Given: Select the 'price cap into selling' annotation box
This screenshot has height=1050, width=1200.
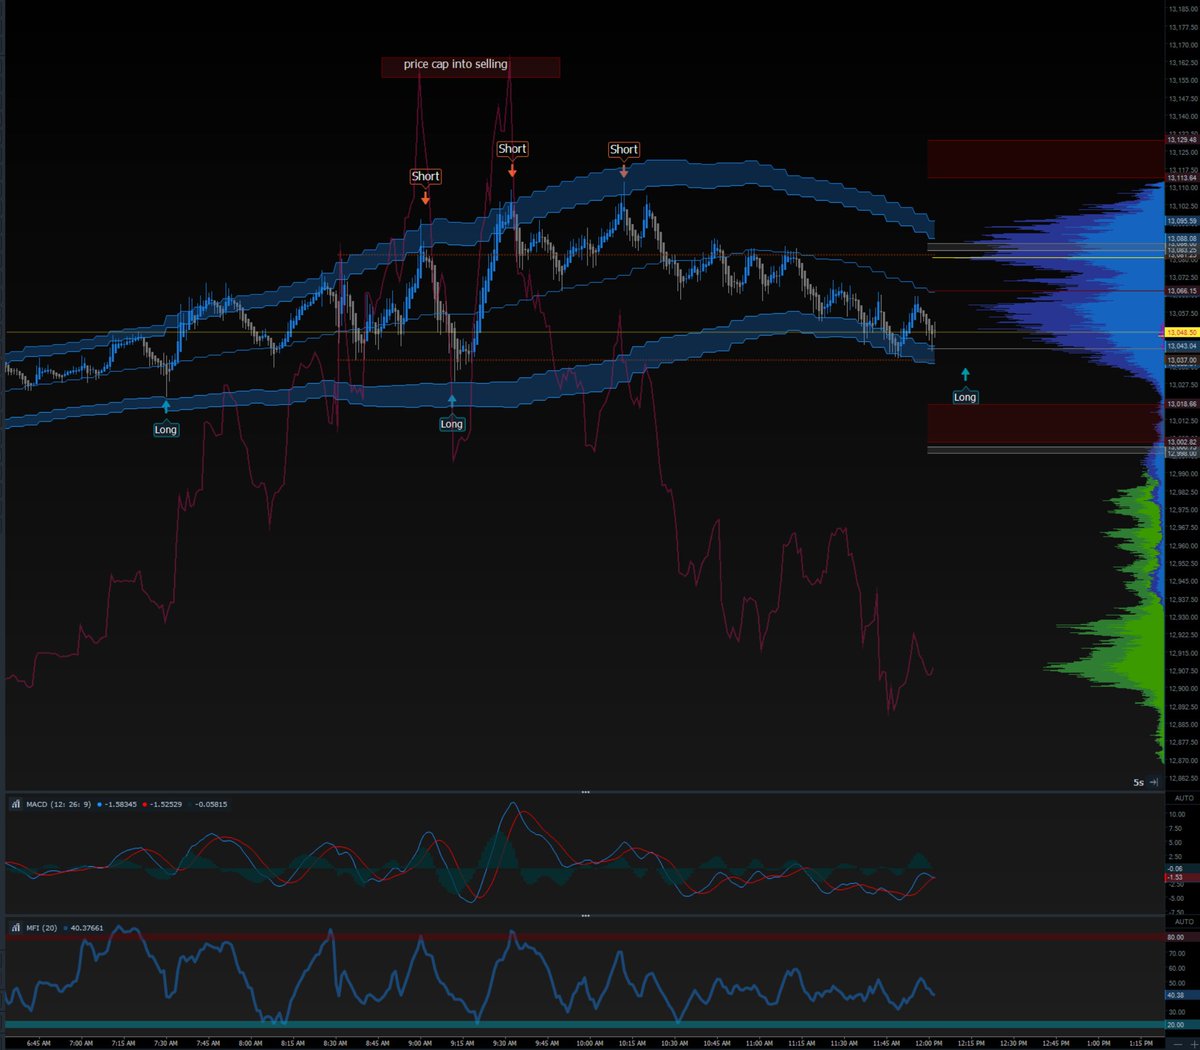Looking at the screenshot, I should (471, 66).
